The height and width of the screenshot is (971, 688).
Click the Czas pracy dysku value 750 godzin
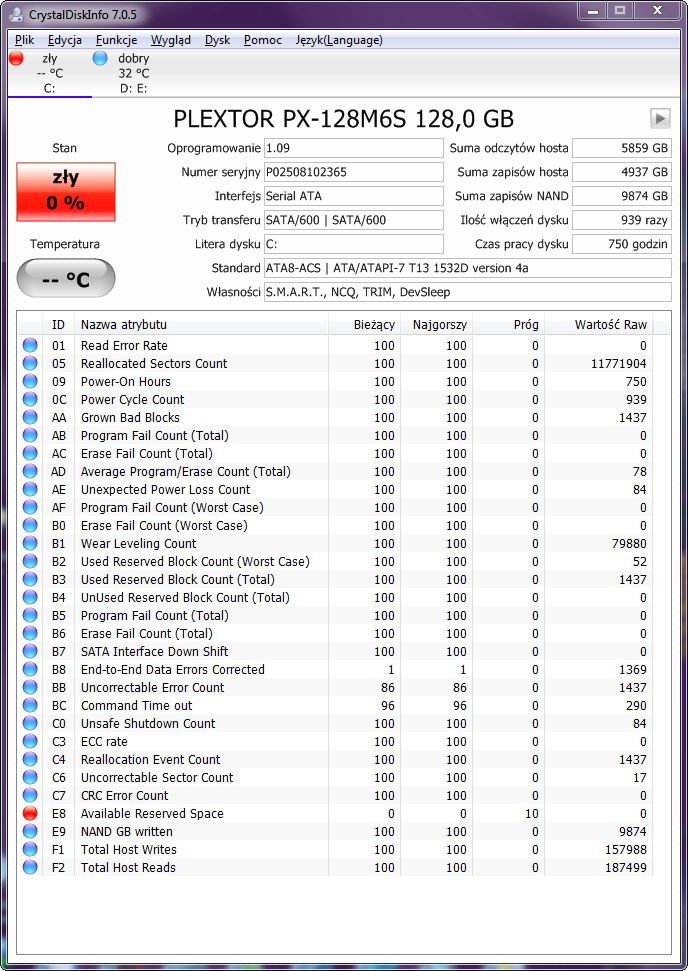621,244
